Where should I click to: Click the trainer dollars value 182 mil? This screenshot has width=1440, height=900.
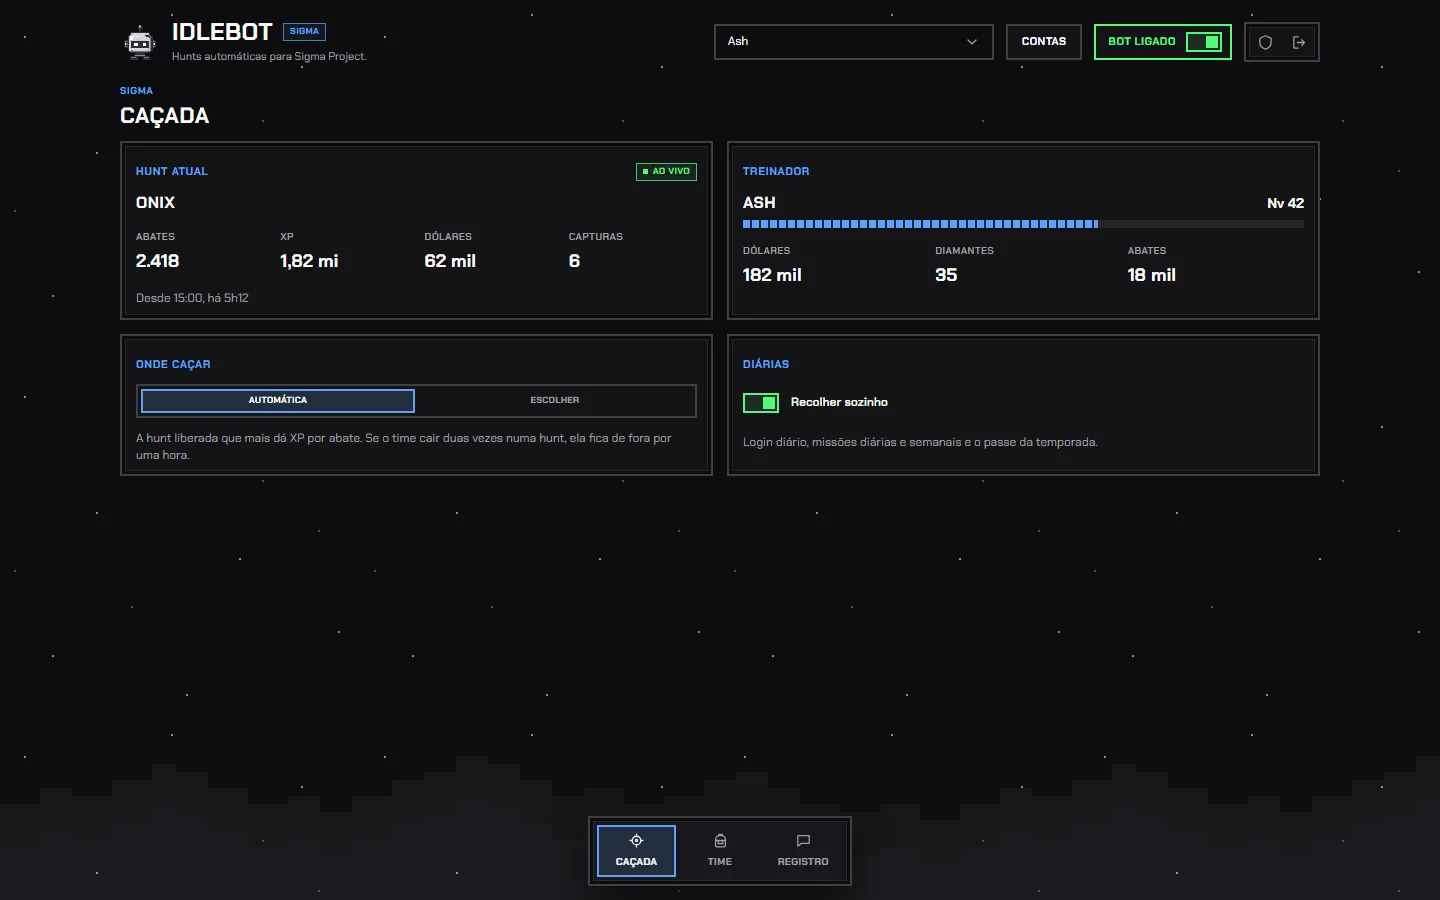[772, 275]
